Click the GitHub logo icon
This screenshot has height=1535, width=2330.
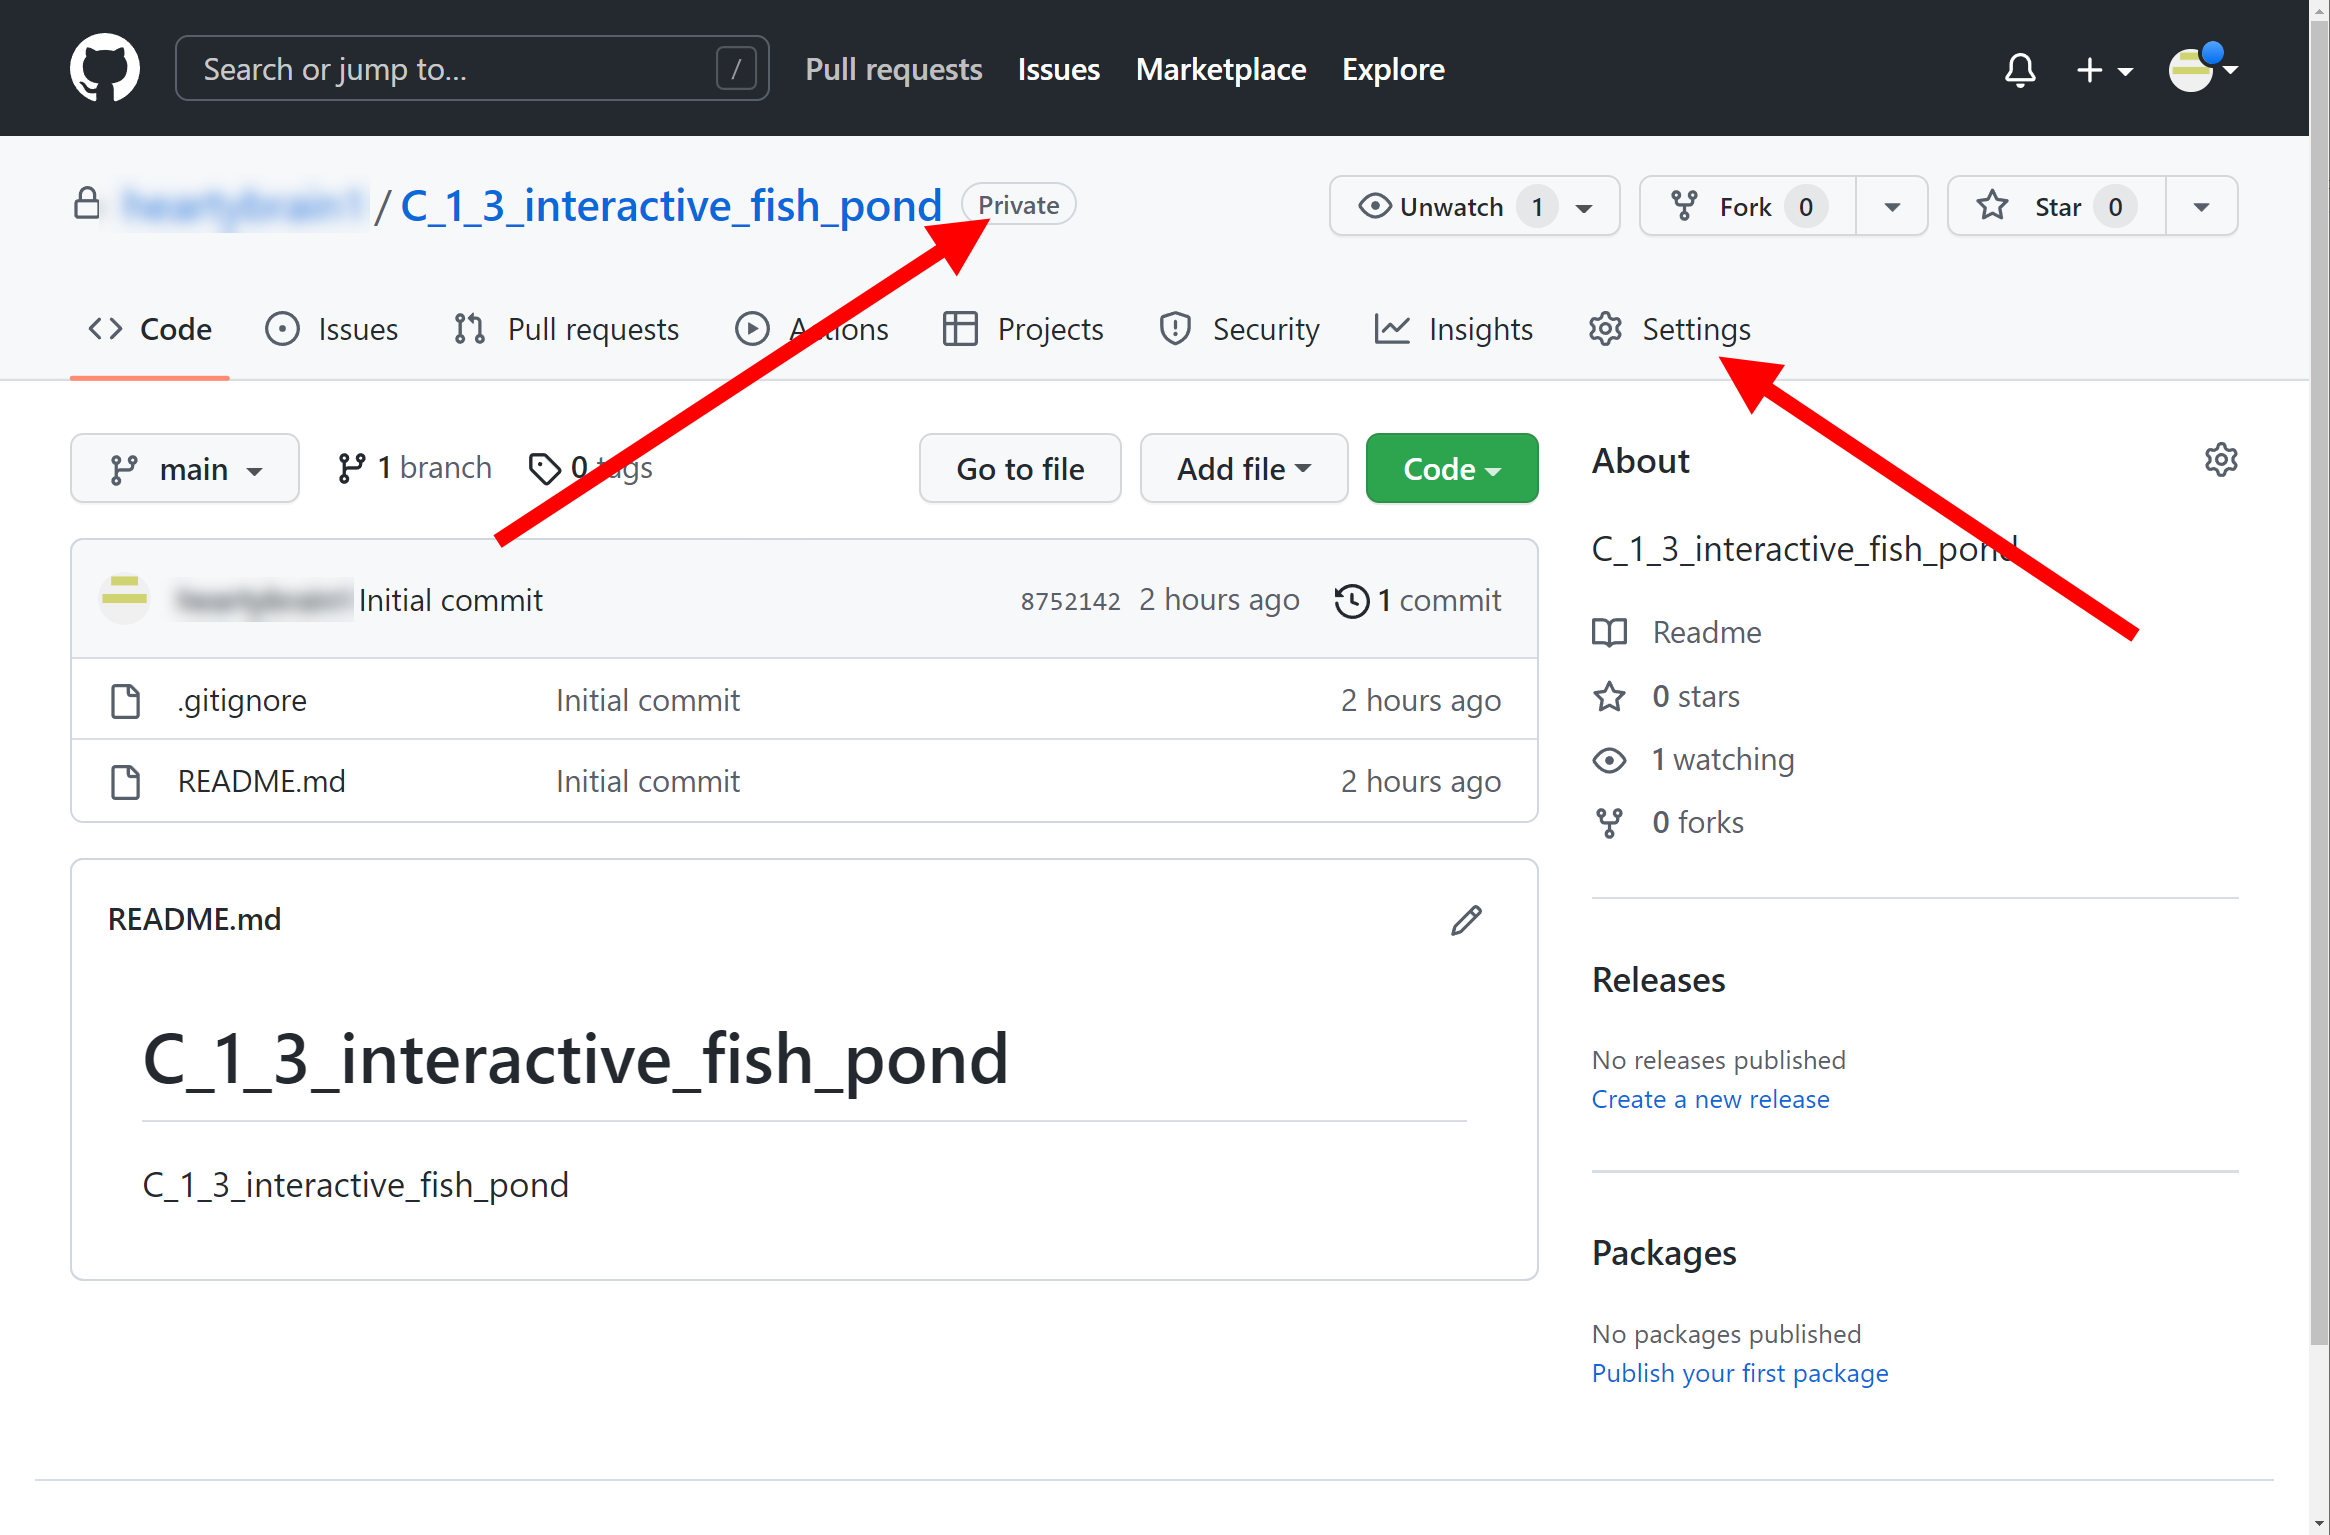tap(104, 68)
